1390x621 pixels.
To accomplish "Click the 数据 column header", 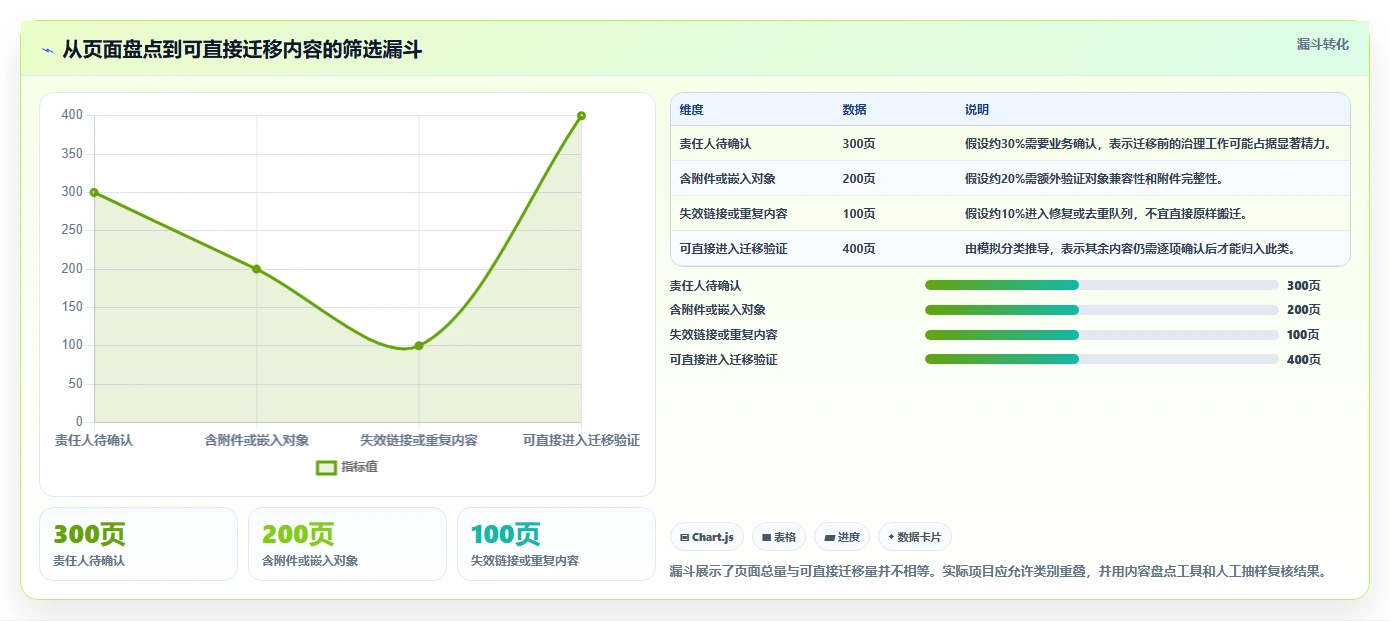I will [854, 110].
